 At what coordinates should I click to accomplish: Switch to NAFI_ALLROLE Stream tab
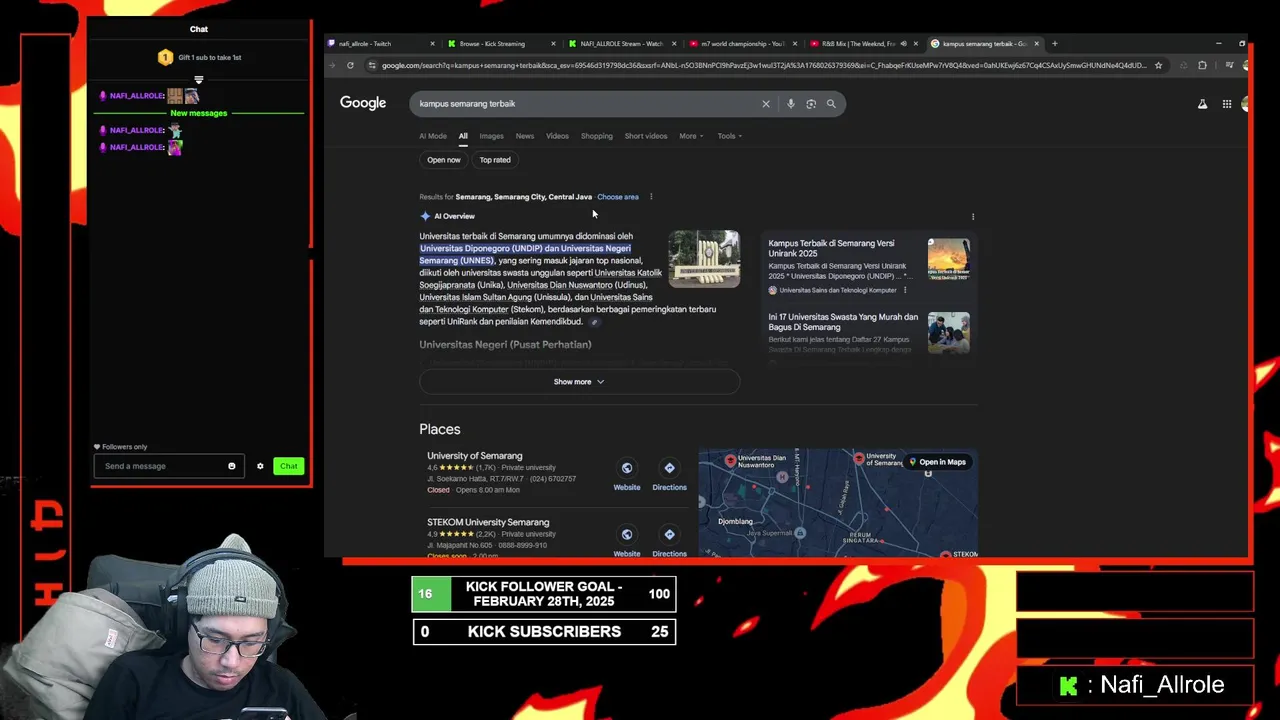pos(621,44)
